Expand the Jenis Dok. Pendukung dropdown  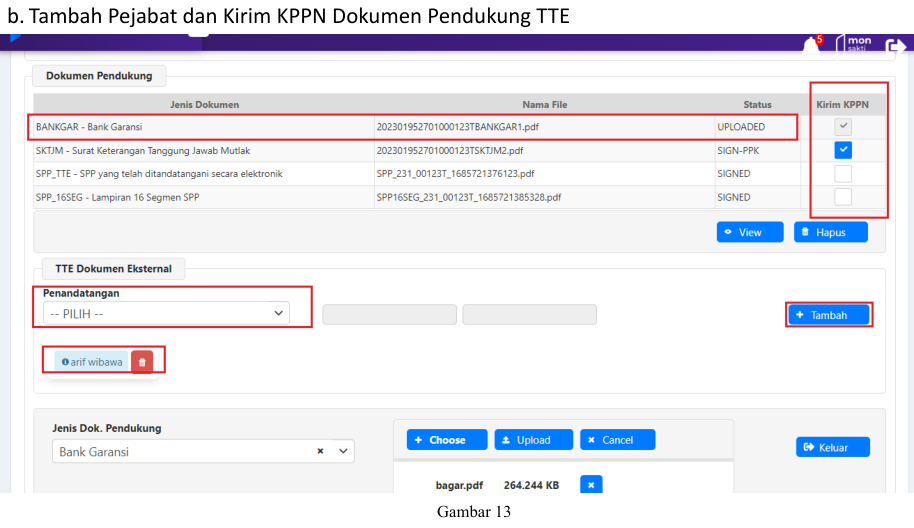click(x=344, y=452)
